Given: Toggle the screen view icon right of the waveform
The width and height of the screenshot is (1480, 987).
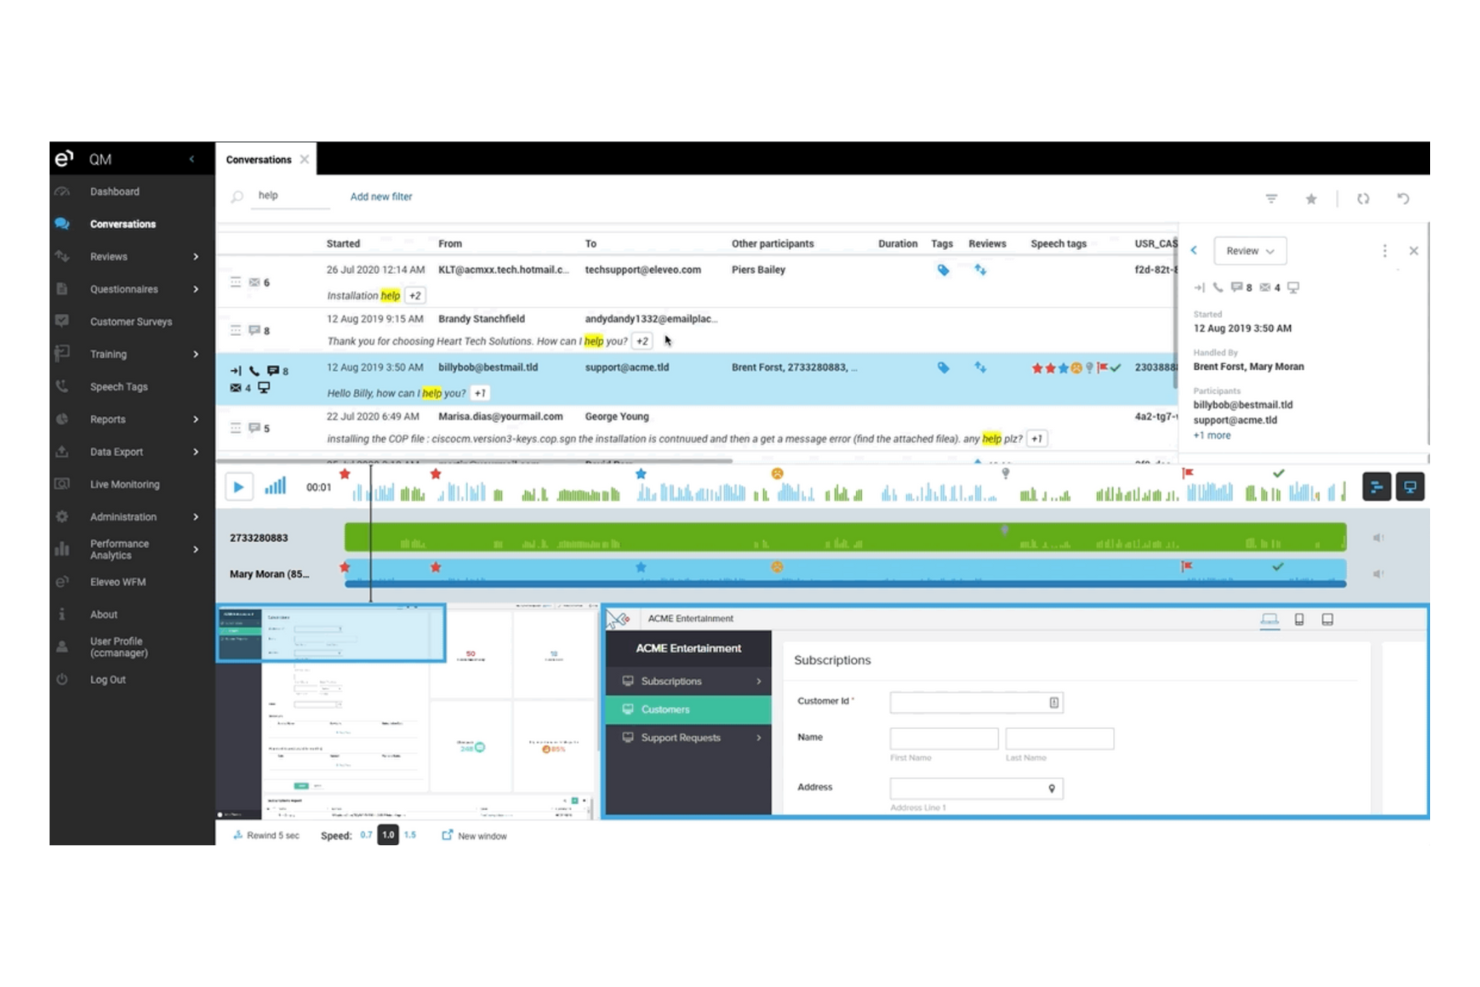Looking at the screenshot, I should coord(1410,487).
